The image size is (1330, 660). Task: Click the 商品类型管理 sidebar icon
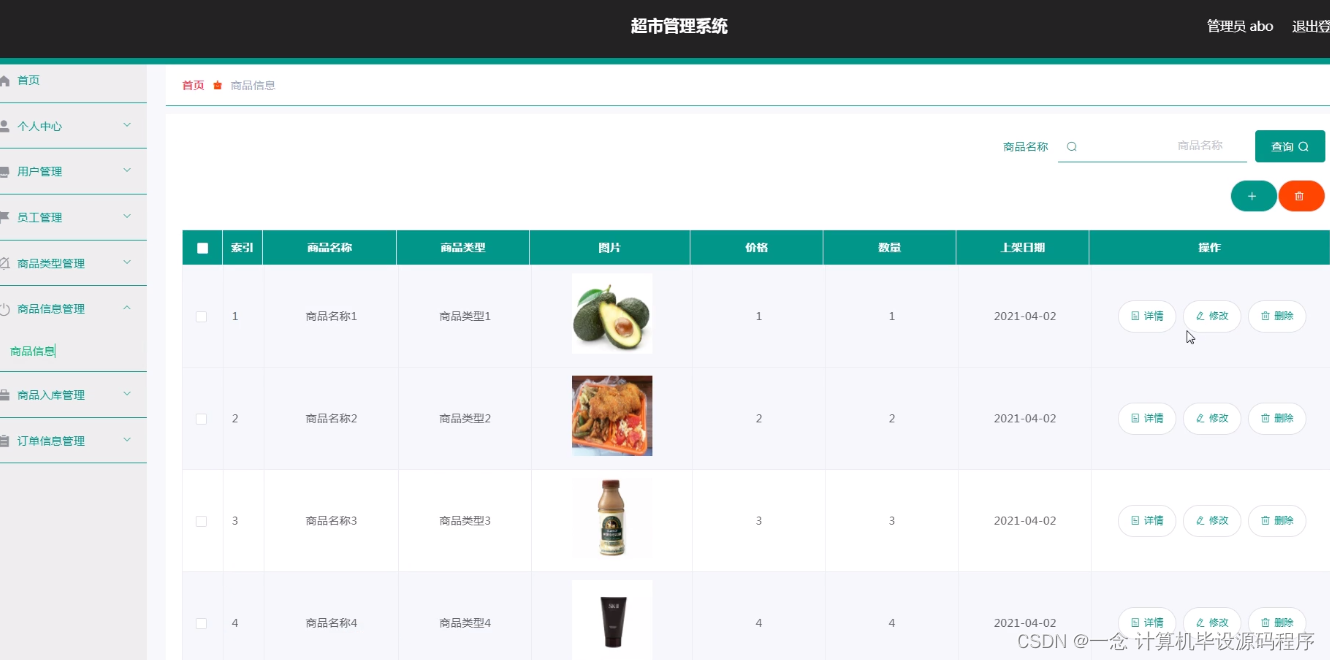coord(8,263)
